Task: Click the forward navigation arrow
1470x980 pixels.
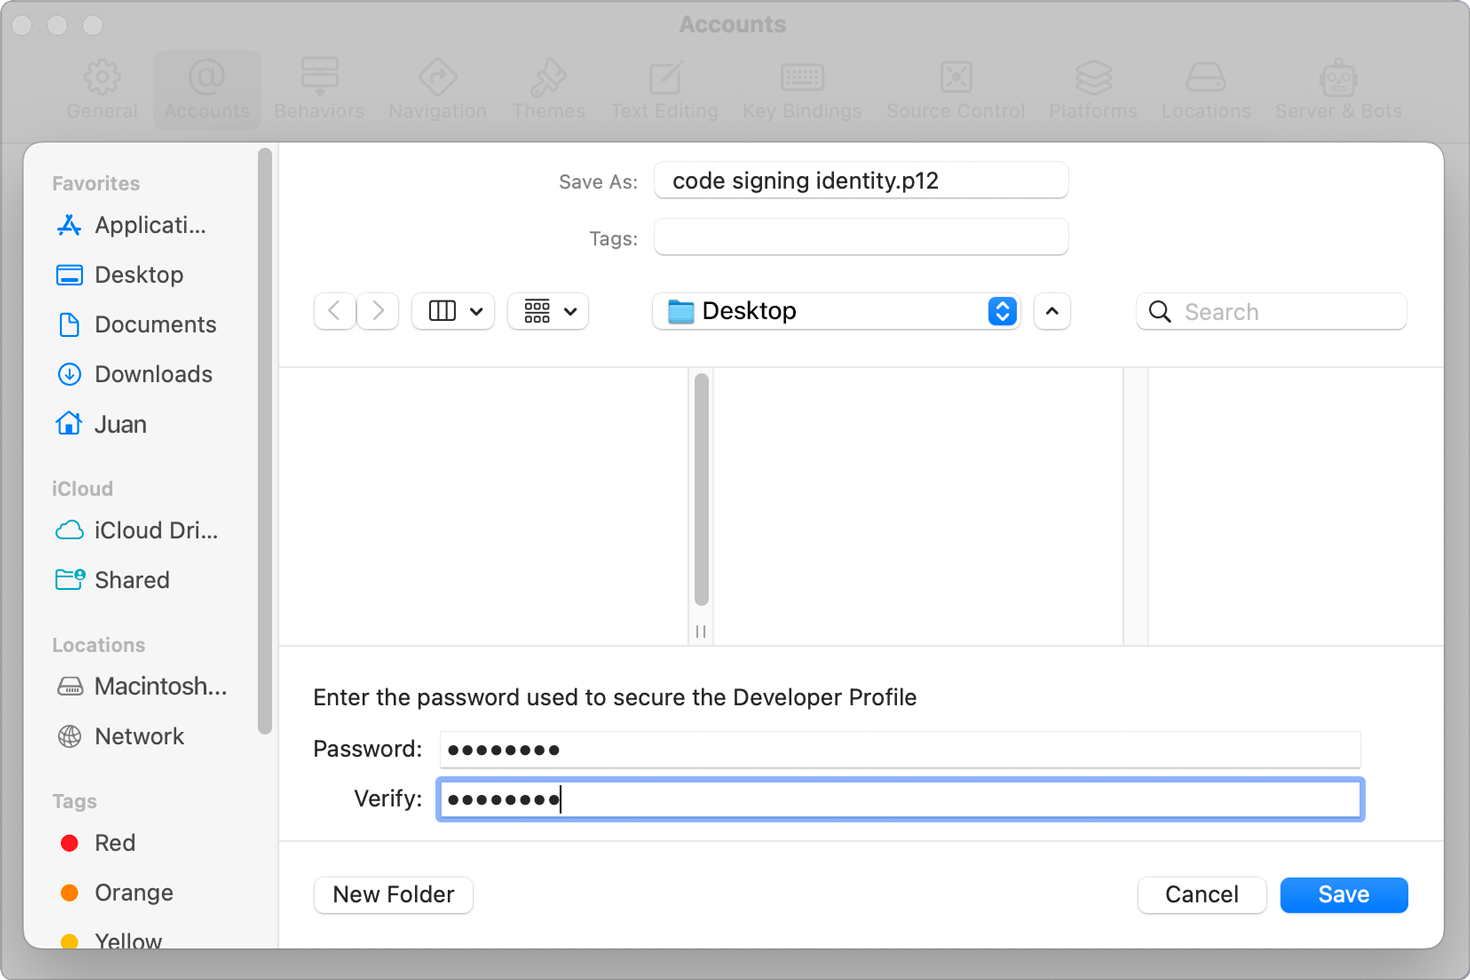Action: pos(378,311)
